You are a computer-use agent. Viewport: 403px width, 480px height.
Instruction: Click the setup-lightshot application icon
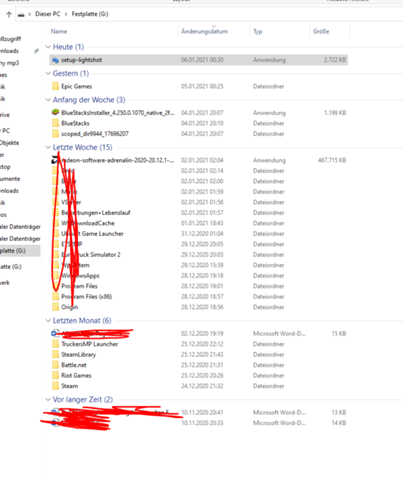pos(55,60)
